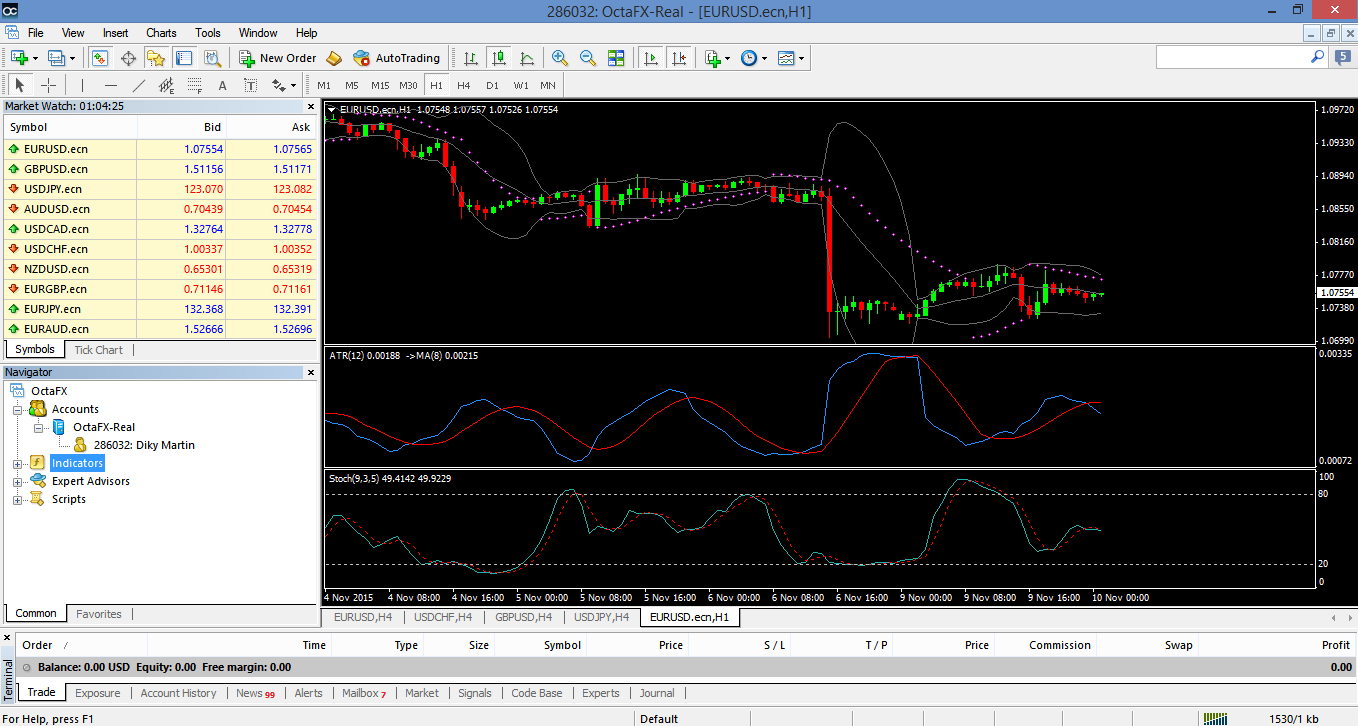
Task: Open the Charts menu
Action: tap(160, 32)
